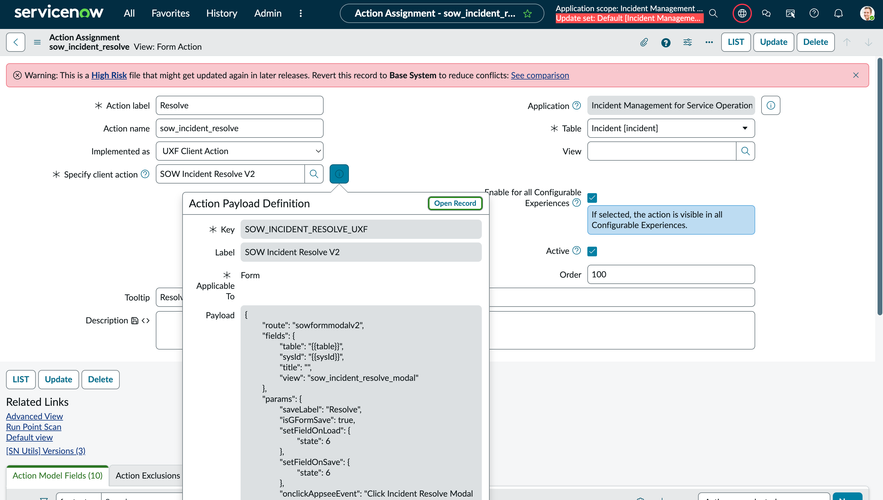Open SN Utils Versions link
This screenshot has width=883, height=500.
pyautogui.click(x=46, y=451)
